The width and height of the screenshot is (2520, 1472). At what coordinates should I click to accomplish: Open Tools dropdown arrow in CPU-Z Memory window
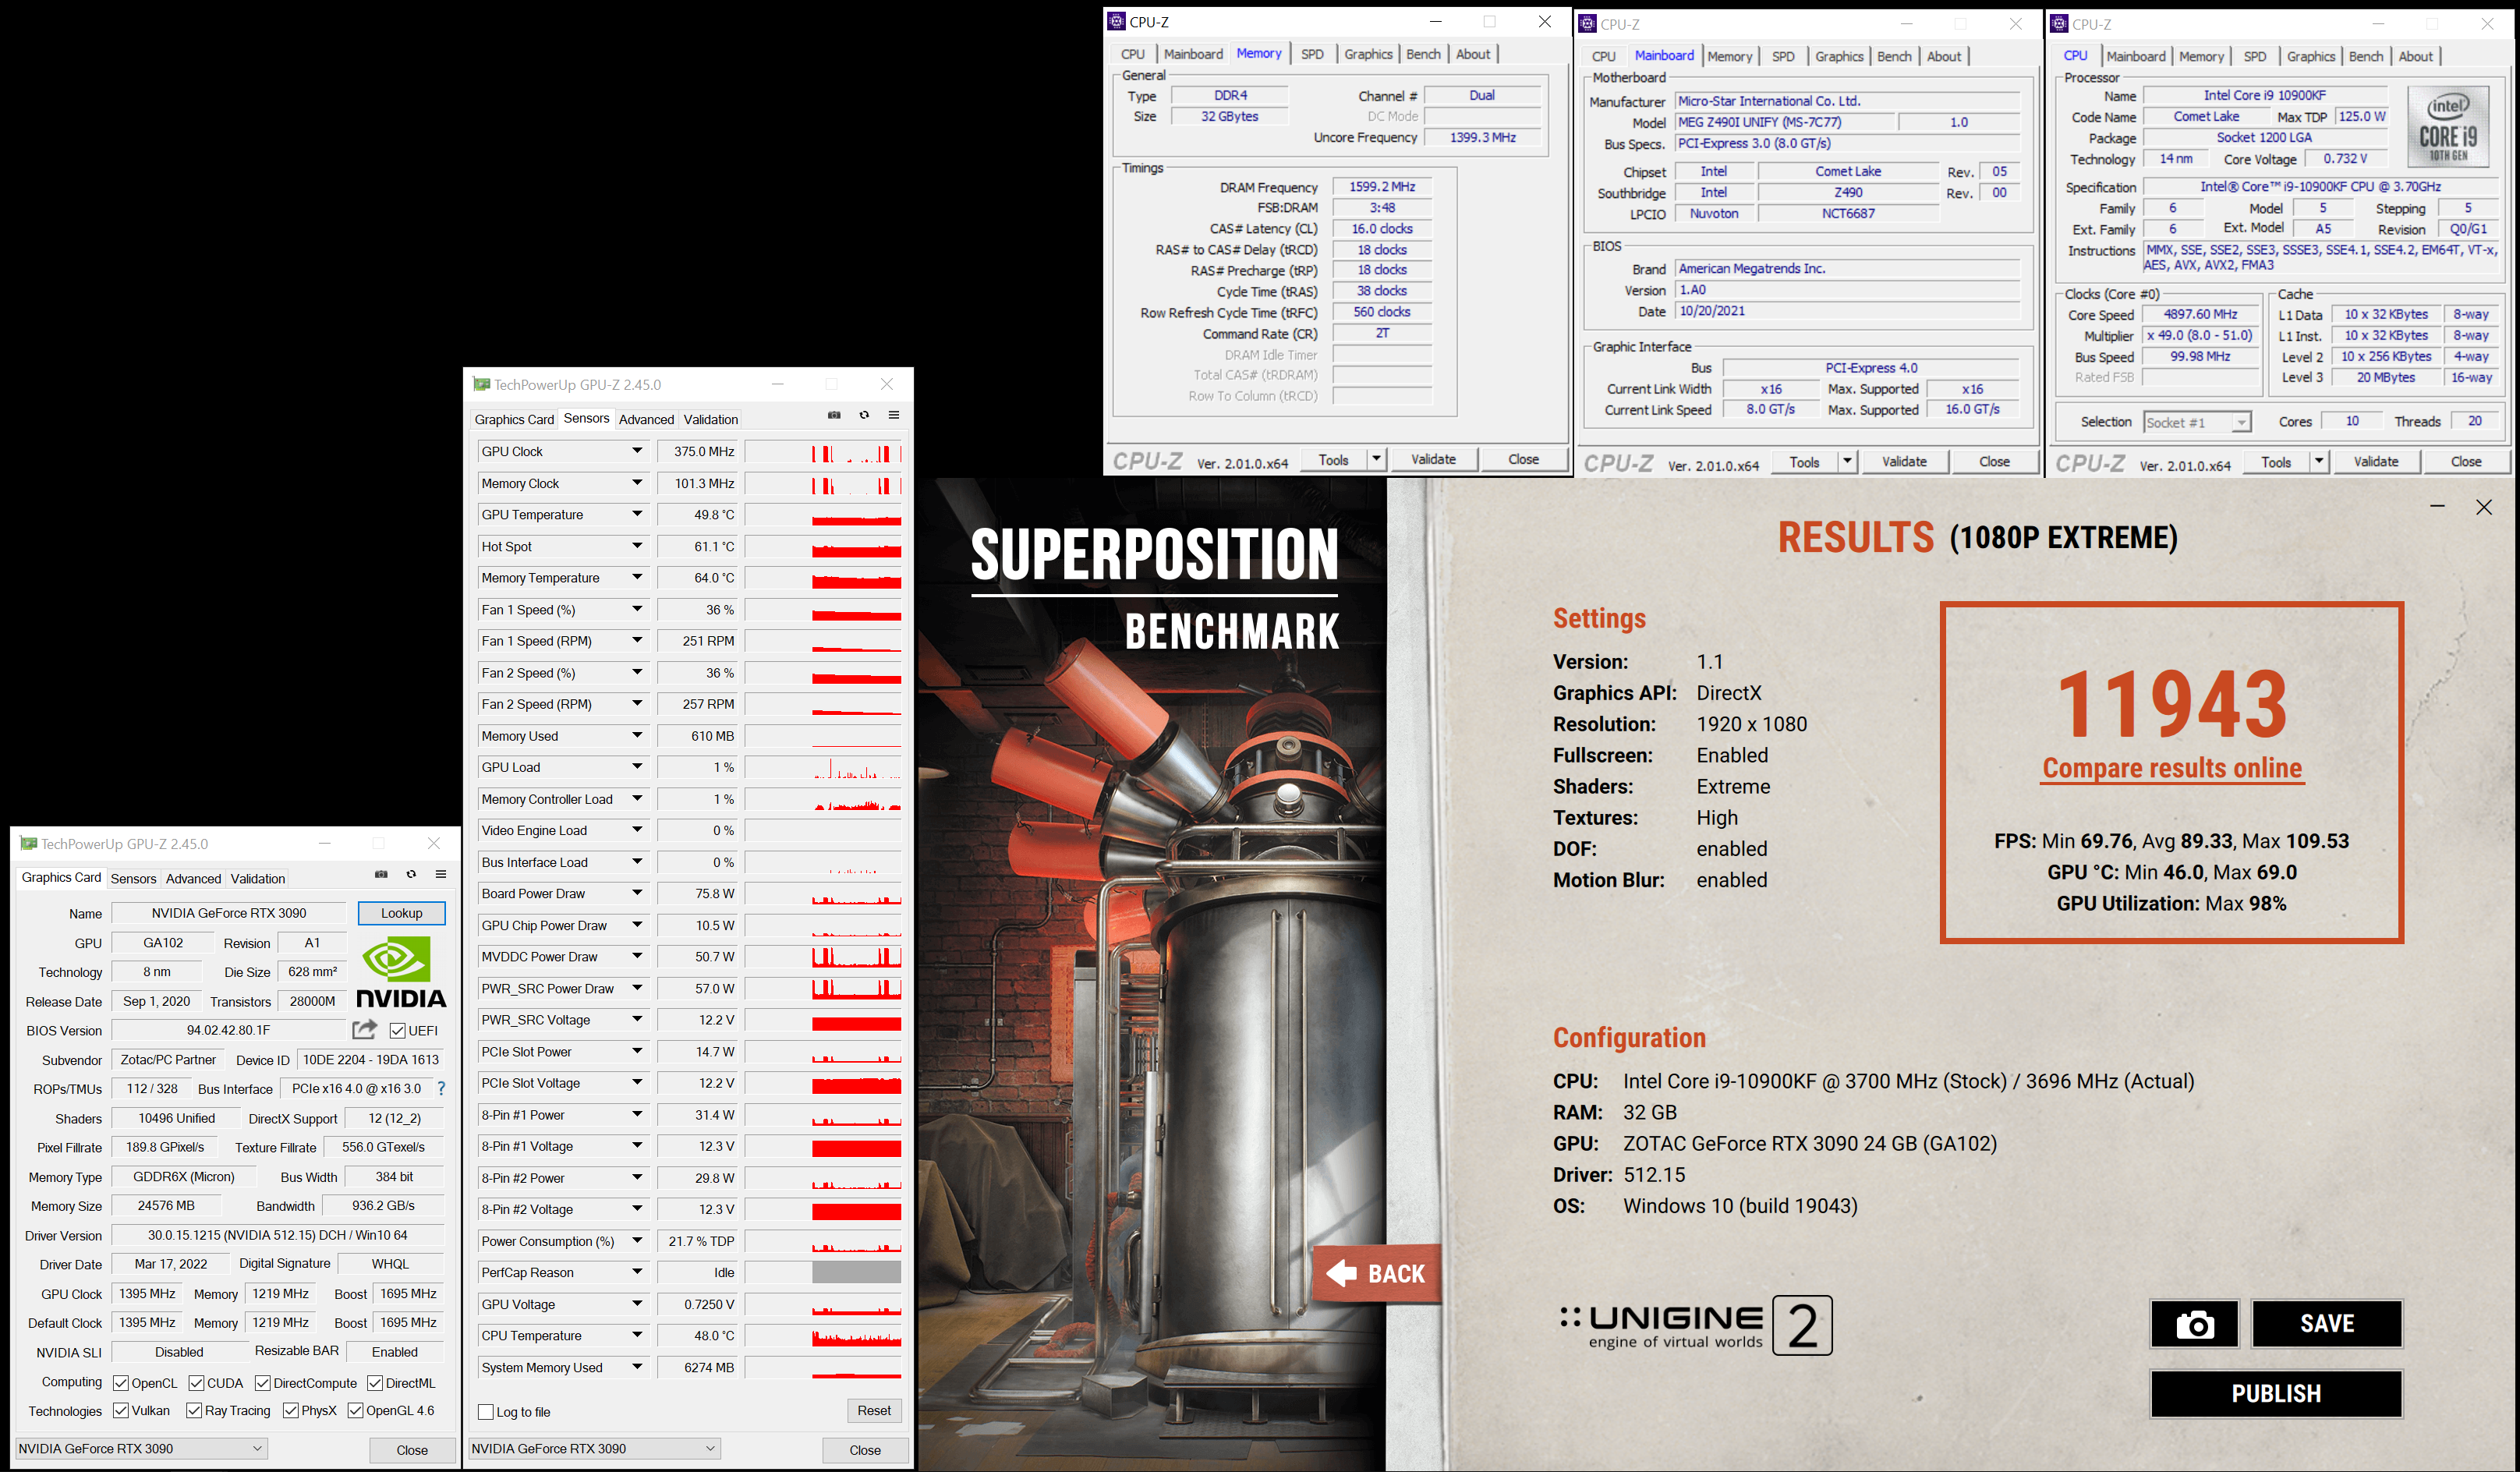tap(1377, 459)
